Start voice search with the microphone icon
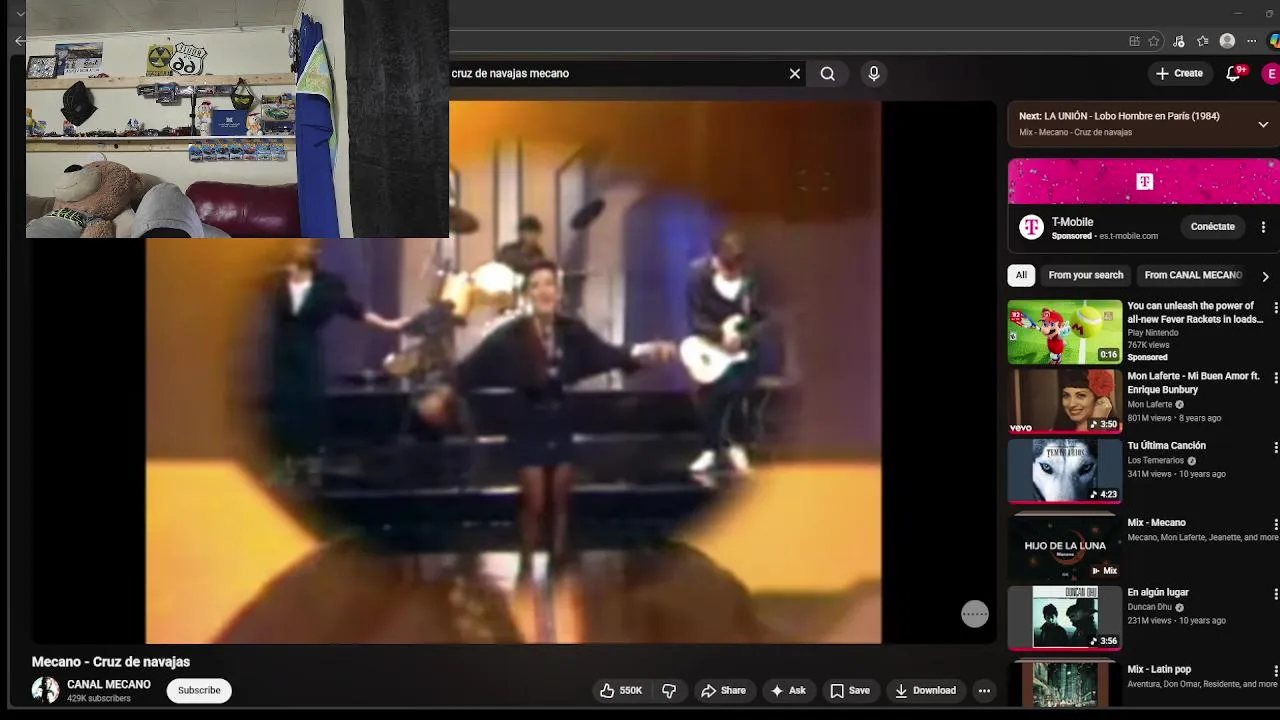 tap(874, 73)
